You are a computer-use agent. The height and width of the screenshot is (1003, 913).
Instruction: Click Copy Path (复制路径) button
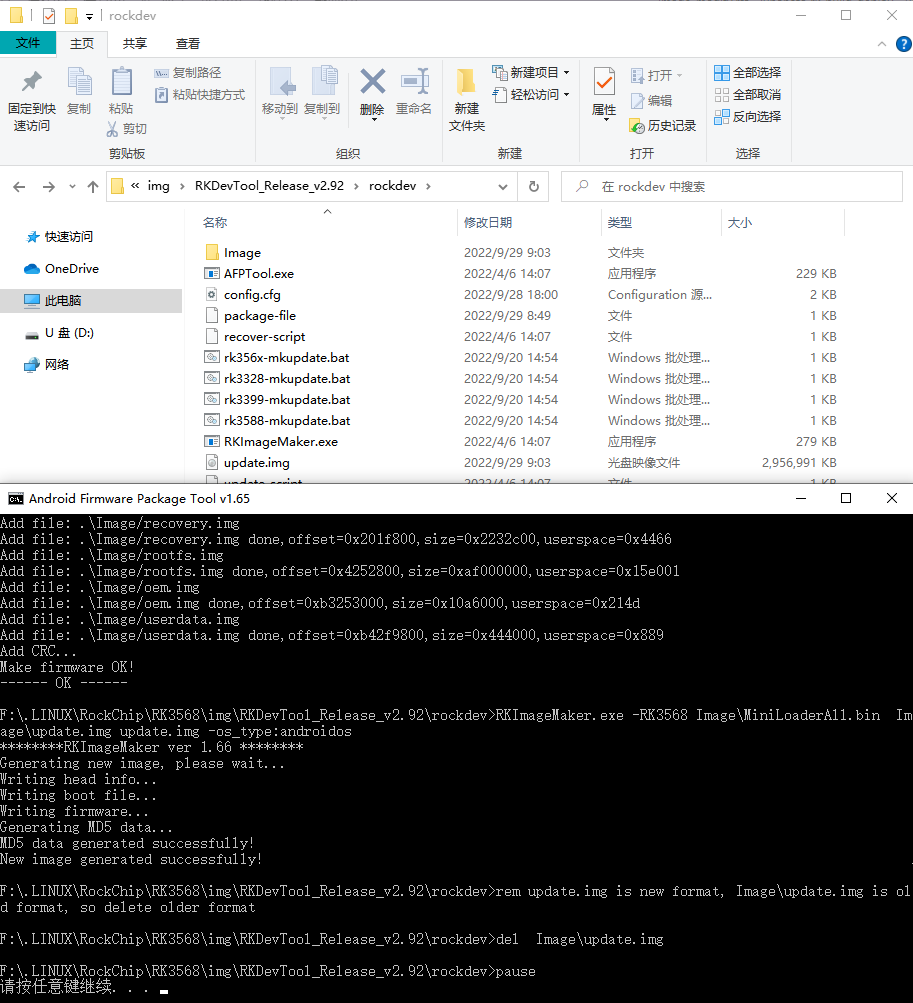pos(188,73)
